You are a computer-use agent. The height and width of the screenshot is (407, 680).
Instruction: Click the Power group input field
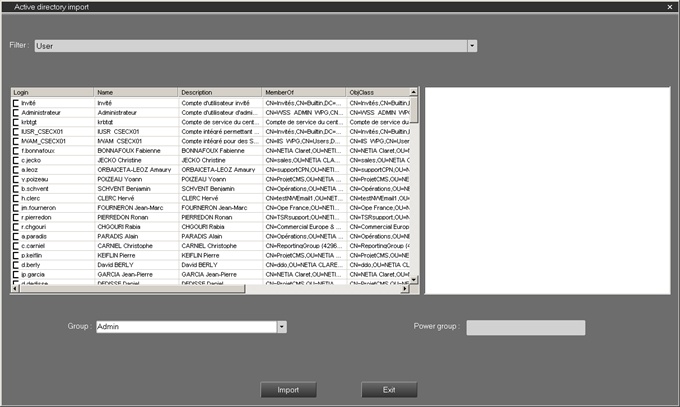525,327
